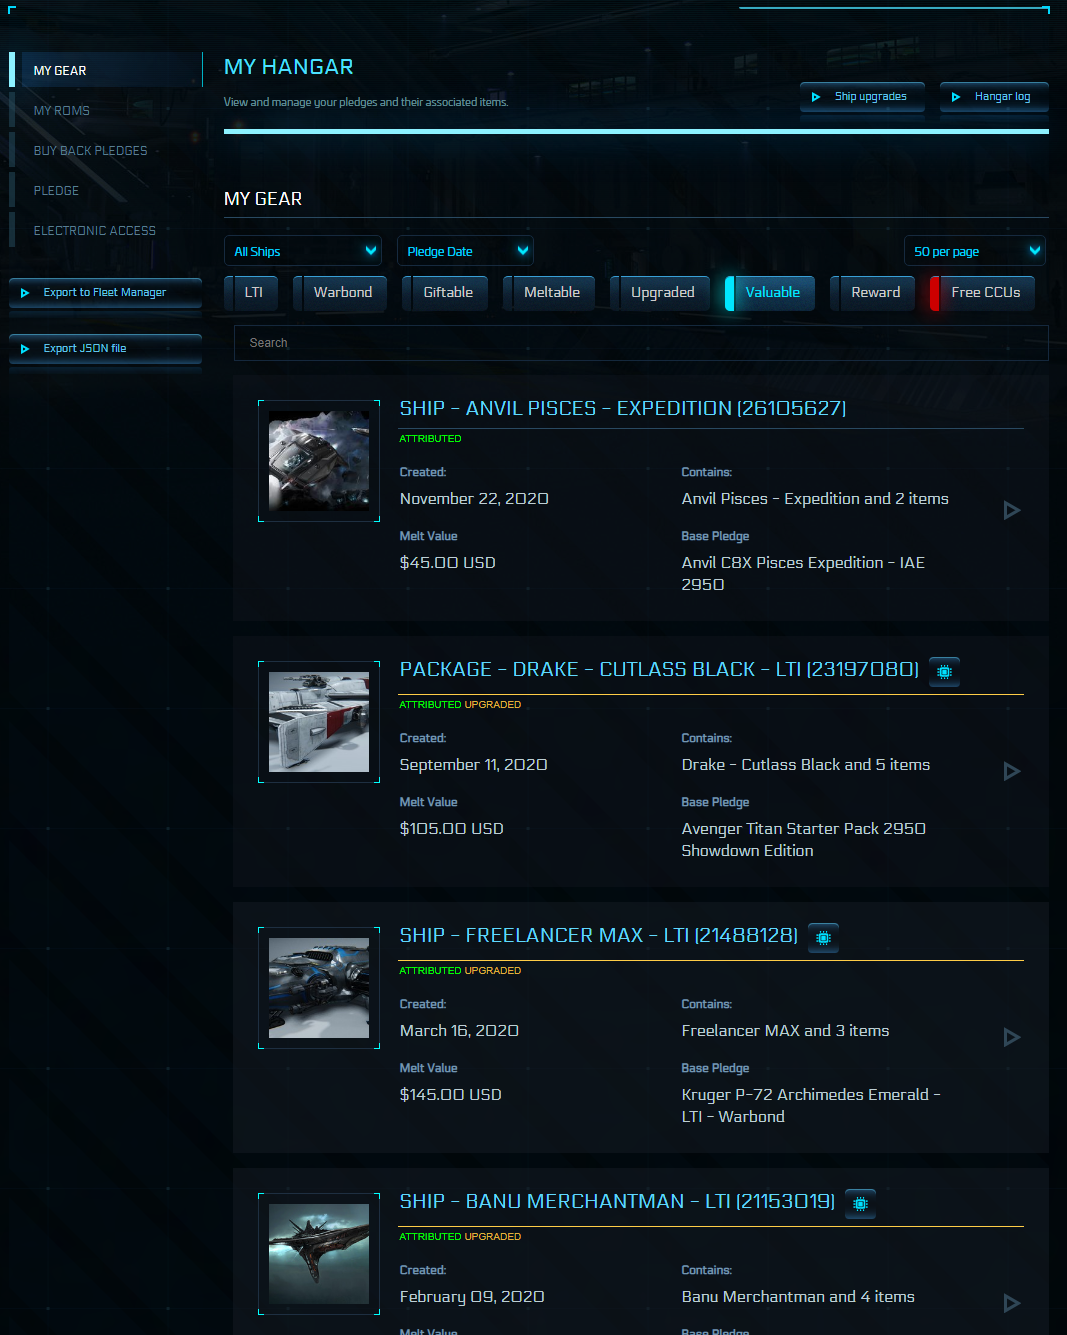Expand the Anvil Pisces Expedition pledge arrow

click(1012, 511)
